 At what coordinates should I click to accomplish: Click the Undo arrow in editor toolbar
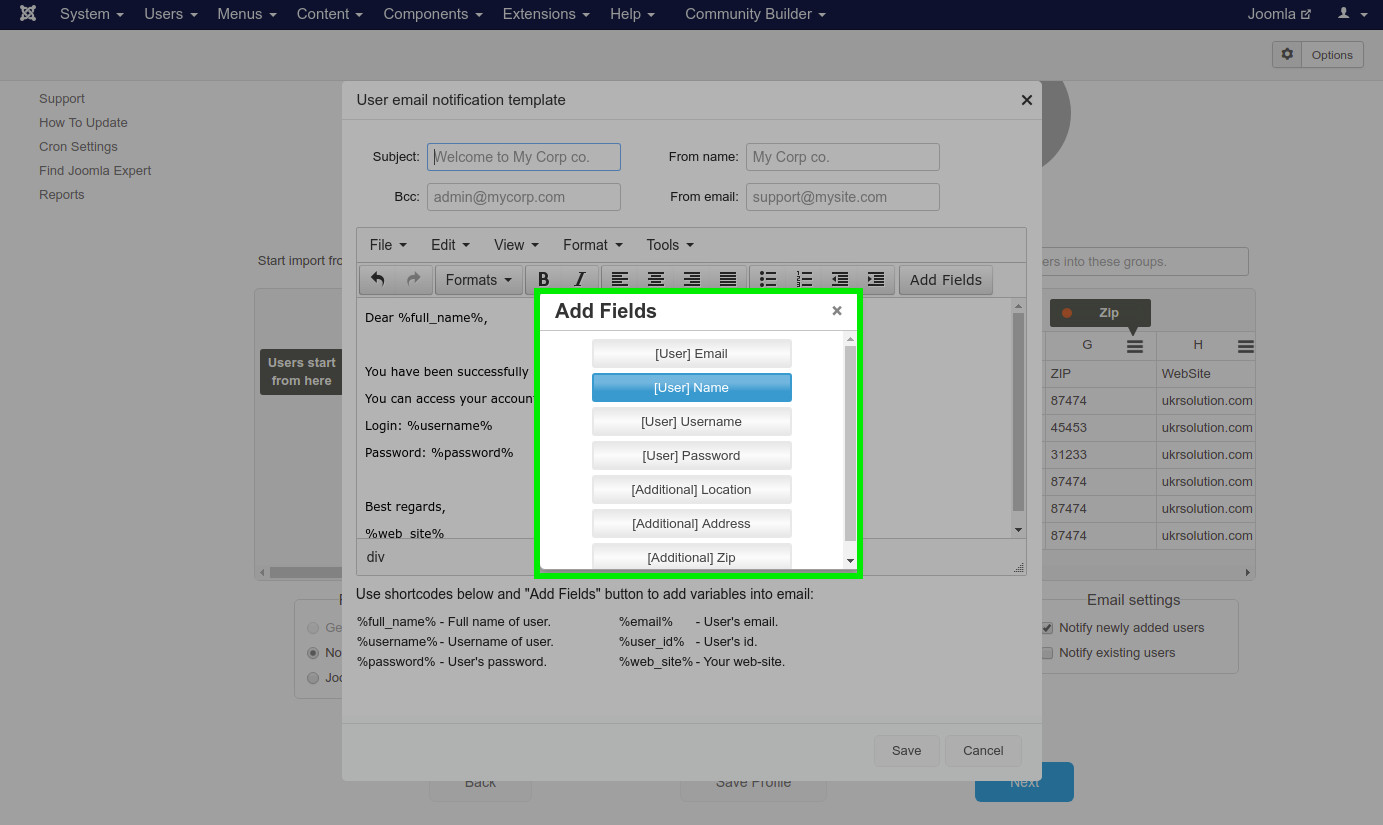click(377, 280)
